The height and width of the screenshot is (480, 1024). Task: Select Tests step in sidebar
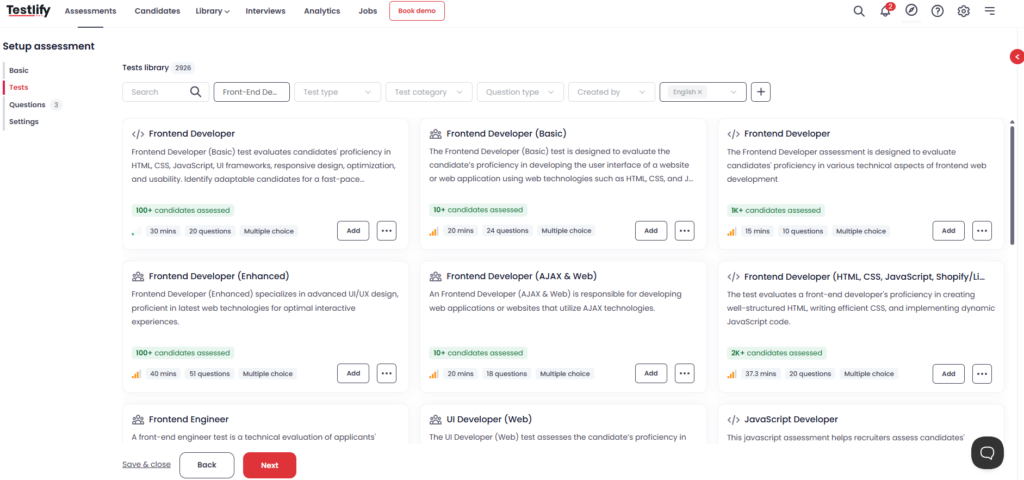pyautogui.click(x=19, y=87)
